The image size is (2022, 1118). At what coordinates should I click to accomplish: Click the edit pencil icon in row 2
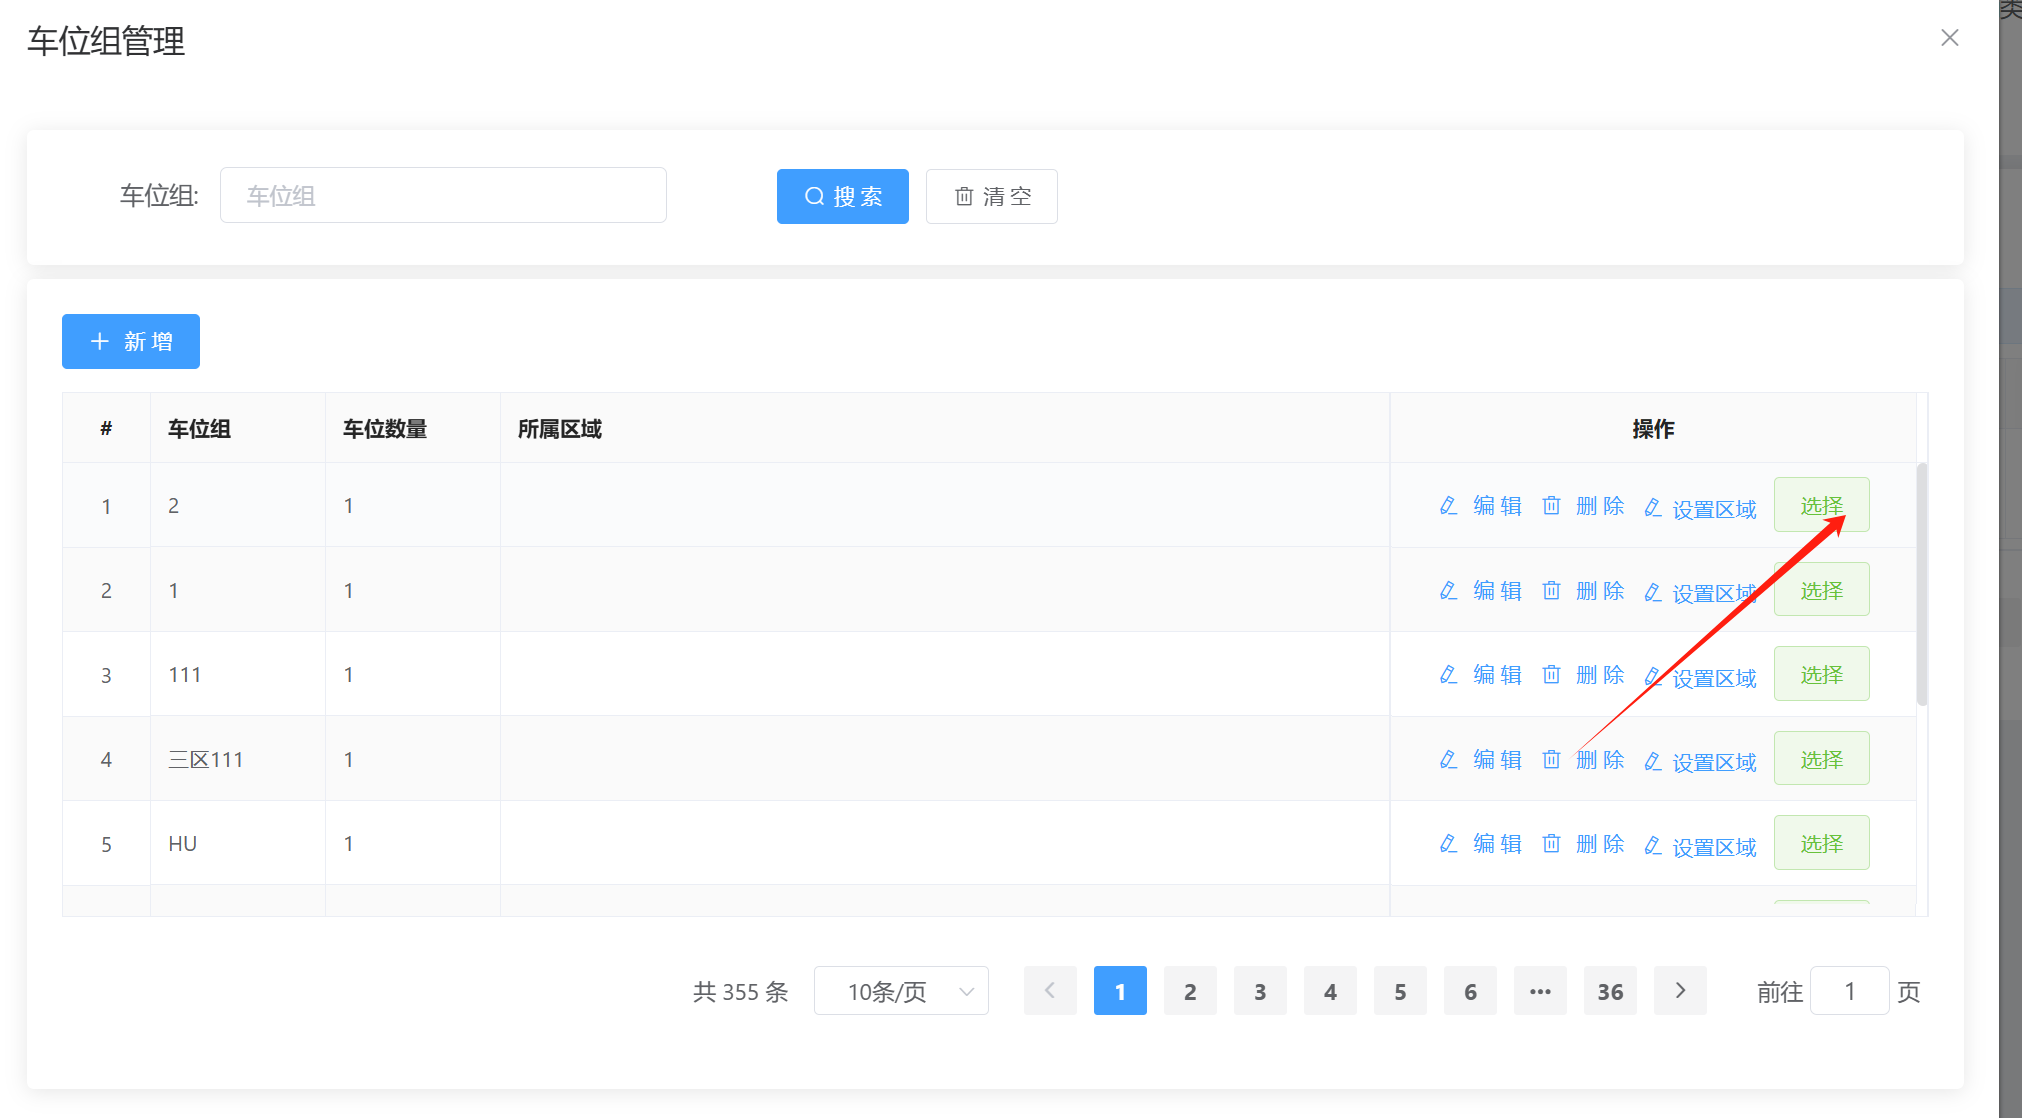1448,506
